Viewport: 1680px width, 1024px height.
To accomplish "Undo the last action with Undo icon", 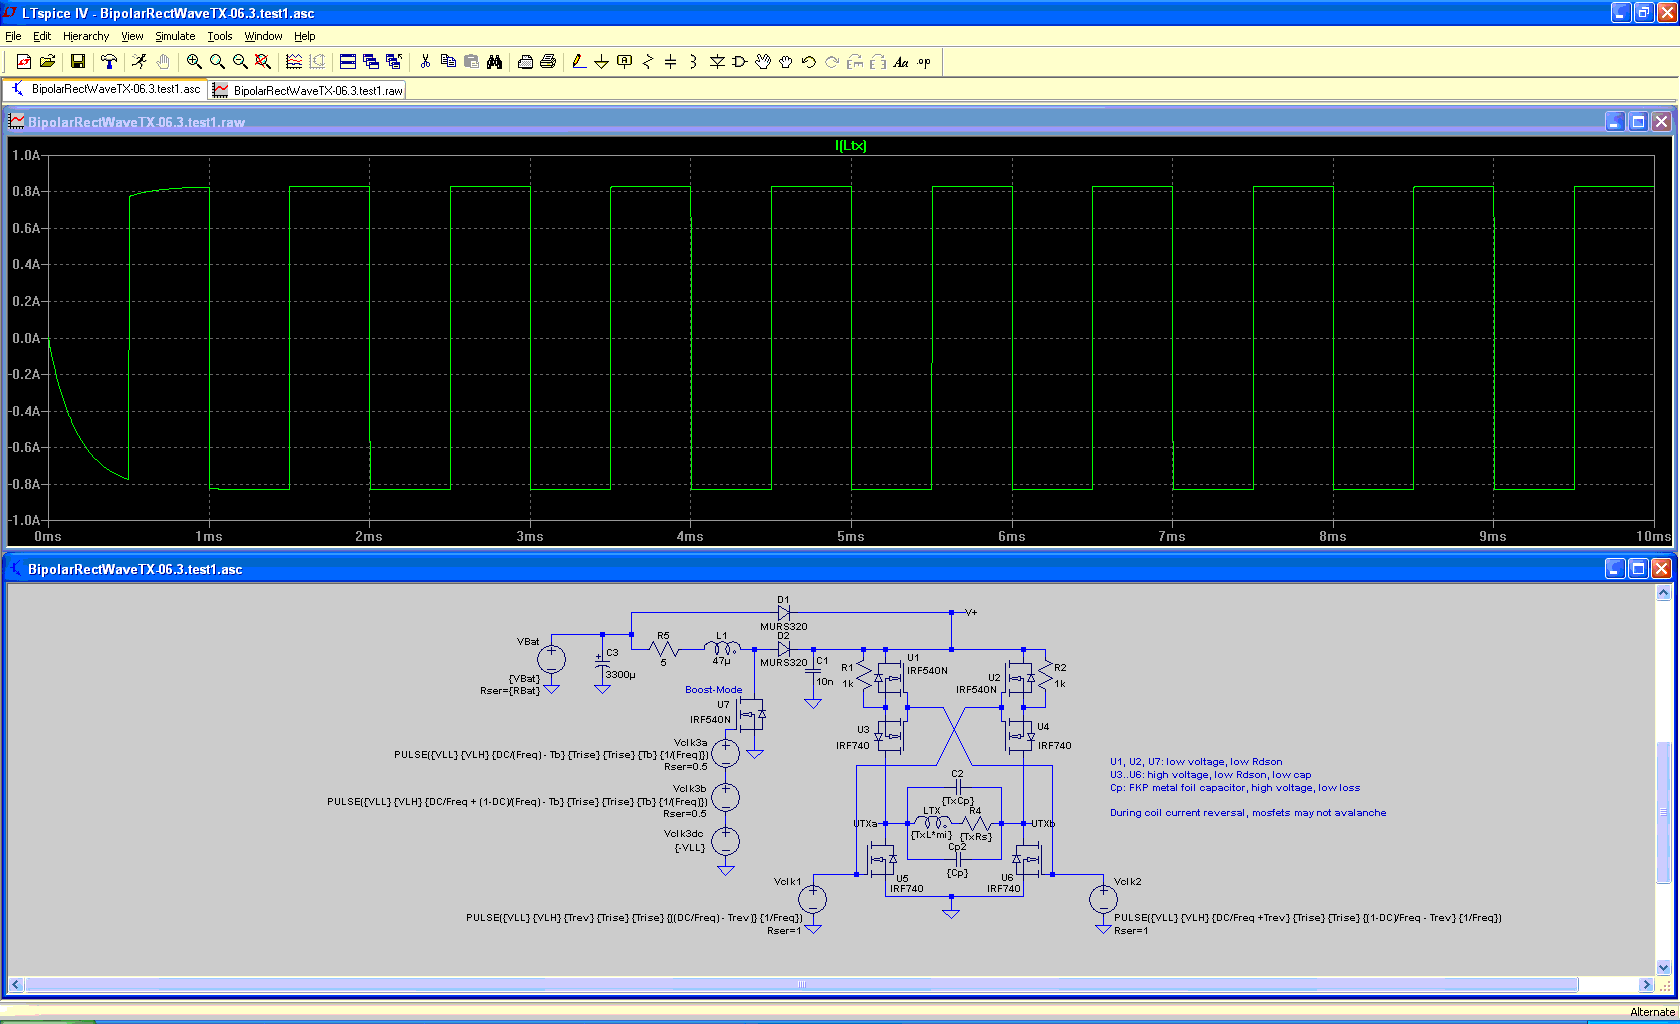I will [808, 62].
